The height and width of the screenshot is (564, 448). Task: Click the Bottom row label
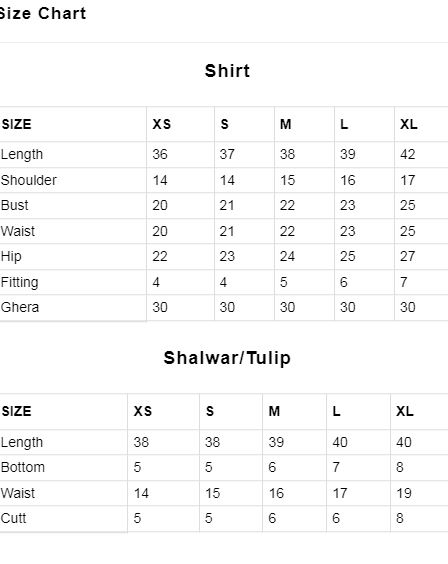coord(23,467)
